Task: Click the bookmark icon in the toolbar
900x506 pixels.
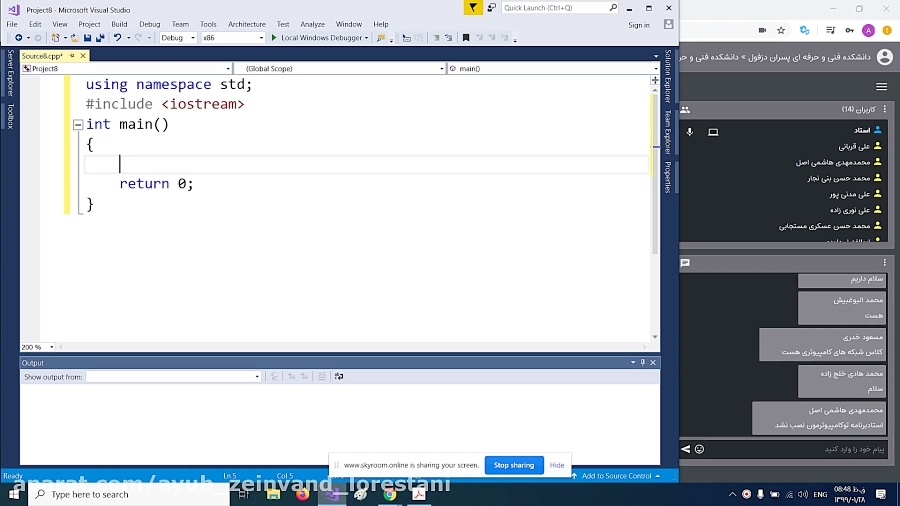Action: (x=466, y=38)
